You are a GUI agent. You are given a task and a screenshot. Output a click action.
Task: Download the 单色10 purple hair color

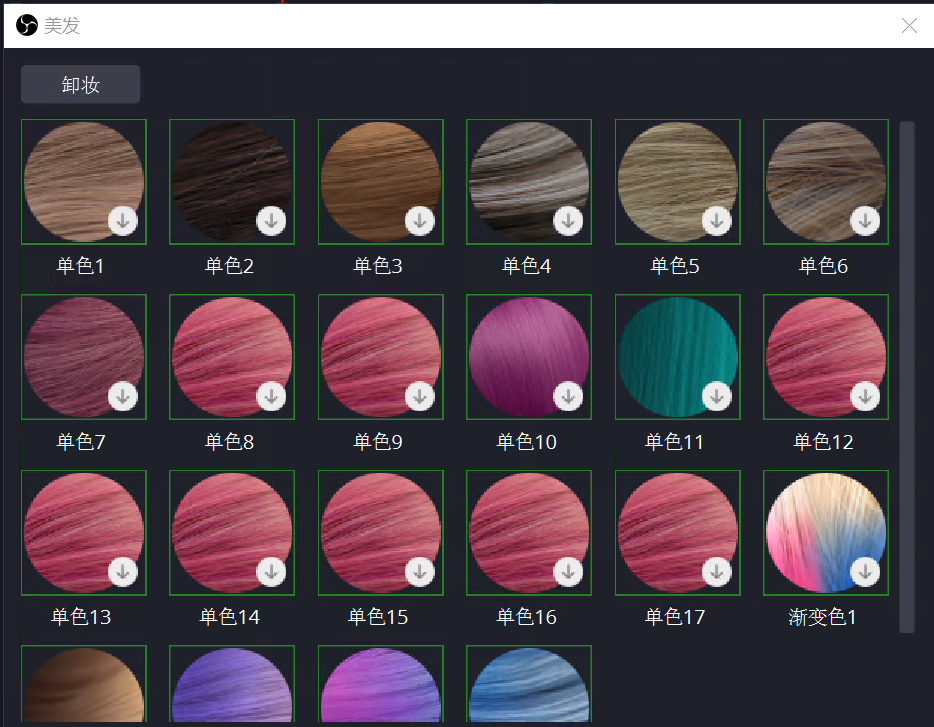[x=568, y=396]
